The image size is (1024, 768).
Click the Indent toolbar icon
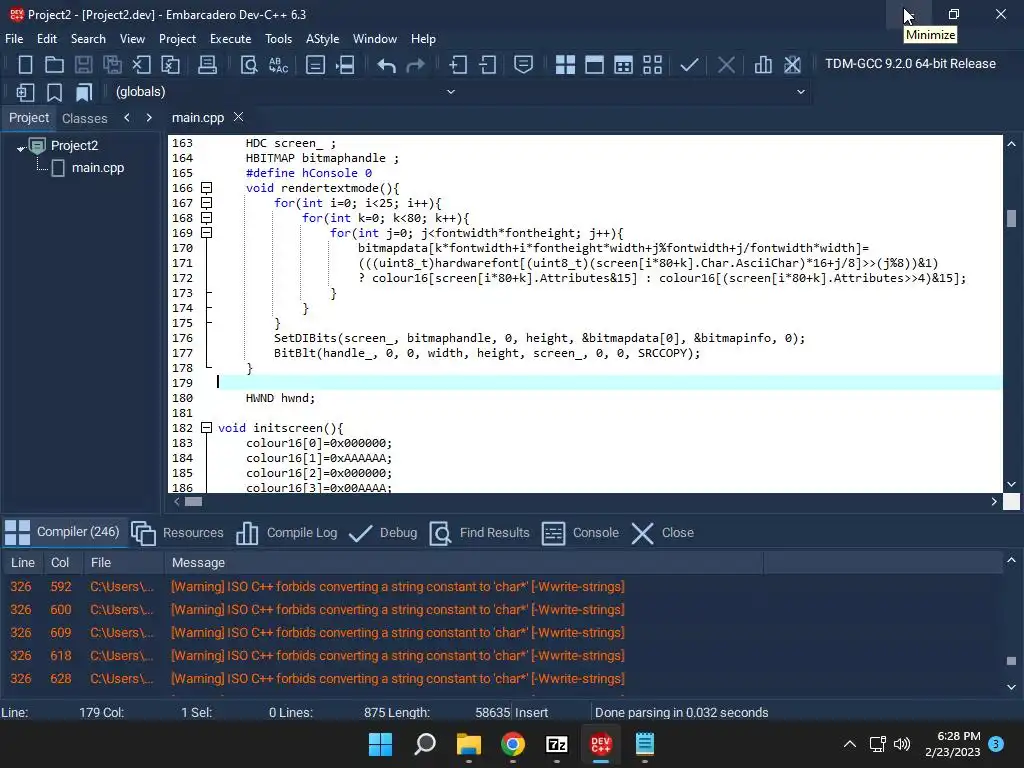(x=458, y=65)
